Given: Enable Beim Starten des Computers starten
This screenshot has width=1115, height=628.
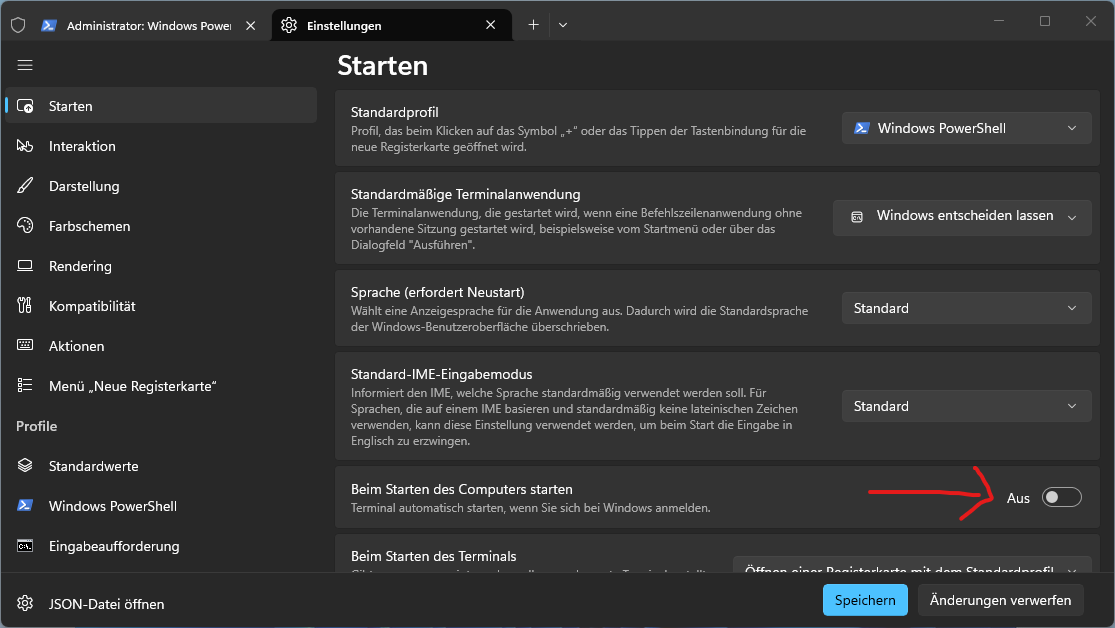Looking at the screenshot, I should [1061, 496].
